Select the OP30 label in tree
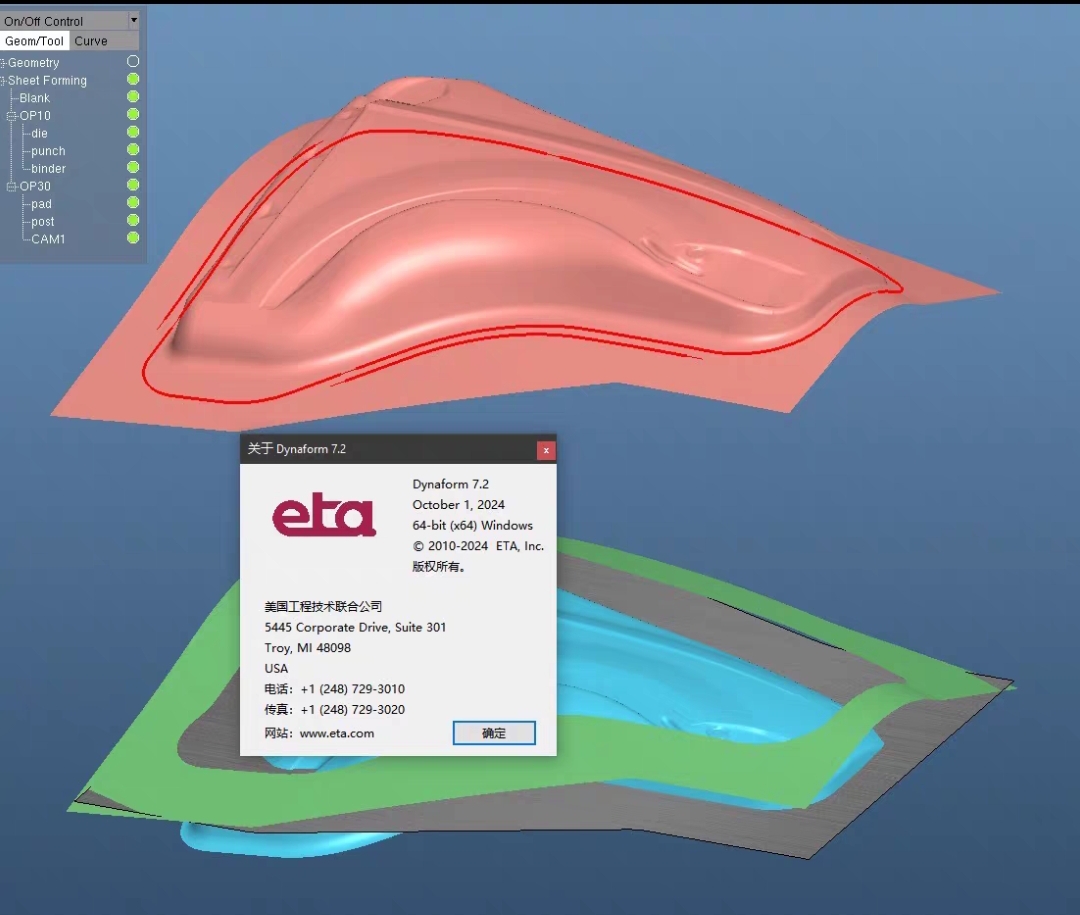 tap(35, 186)
